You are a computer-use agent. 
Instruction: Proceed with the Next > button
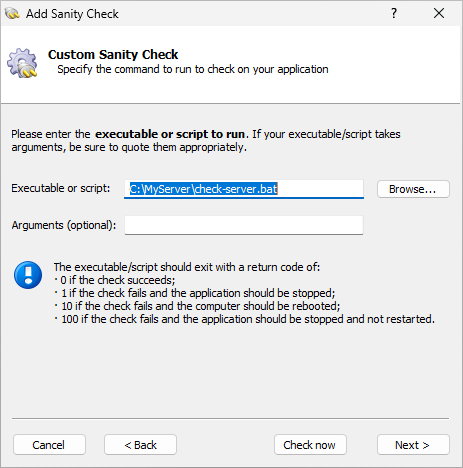pyautogui.click(x=413, y=445)
